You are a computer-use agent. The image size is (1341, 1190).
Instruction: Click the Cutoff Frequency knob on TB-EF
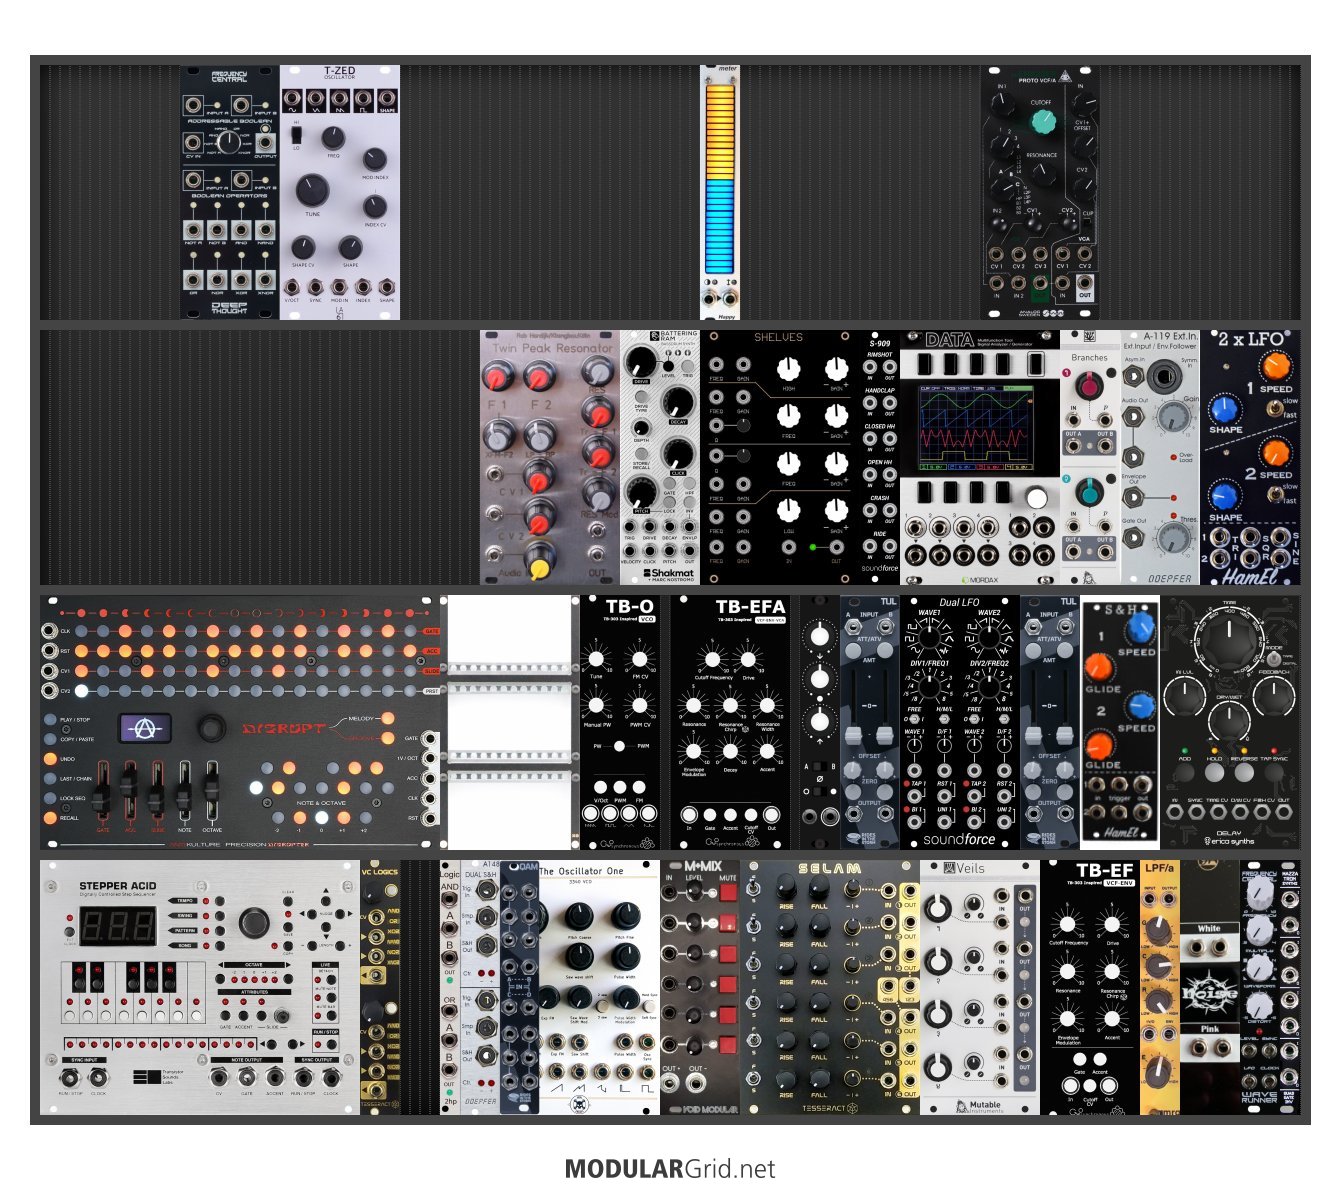click(x=1068, y=924)
